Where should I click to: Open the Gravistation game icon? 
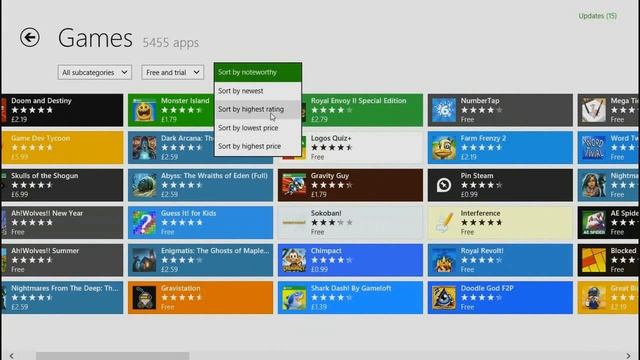coord(144,298)
